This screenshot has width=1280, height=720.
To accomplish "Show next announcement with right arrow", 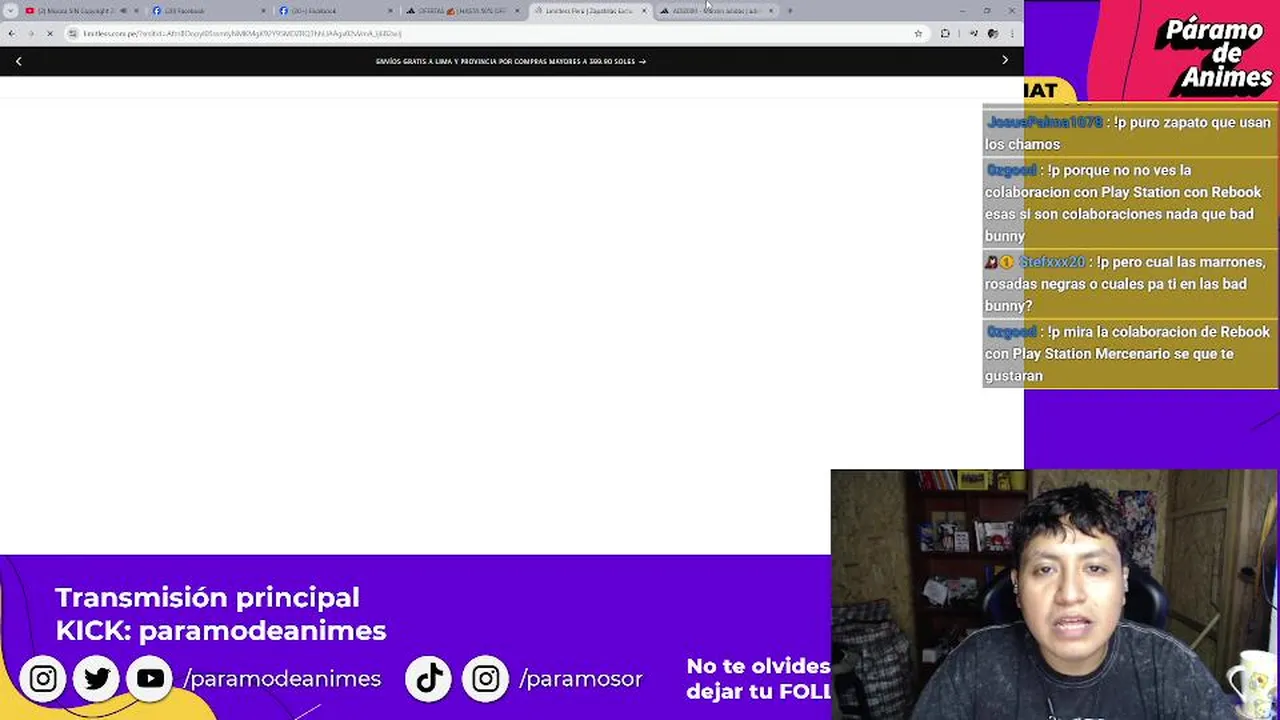I will [1005, 61].
